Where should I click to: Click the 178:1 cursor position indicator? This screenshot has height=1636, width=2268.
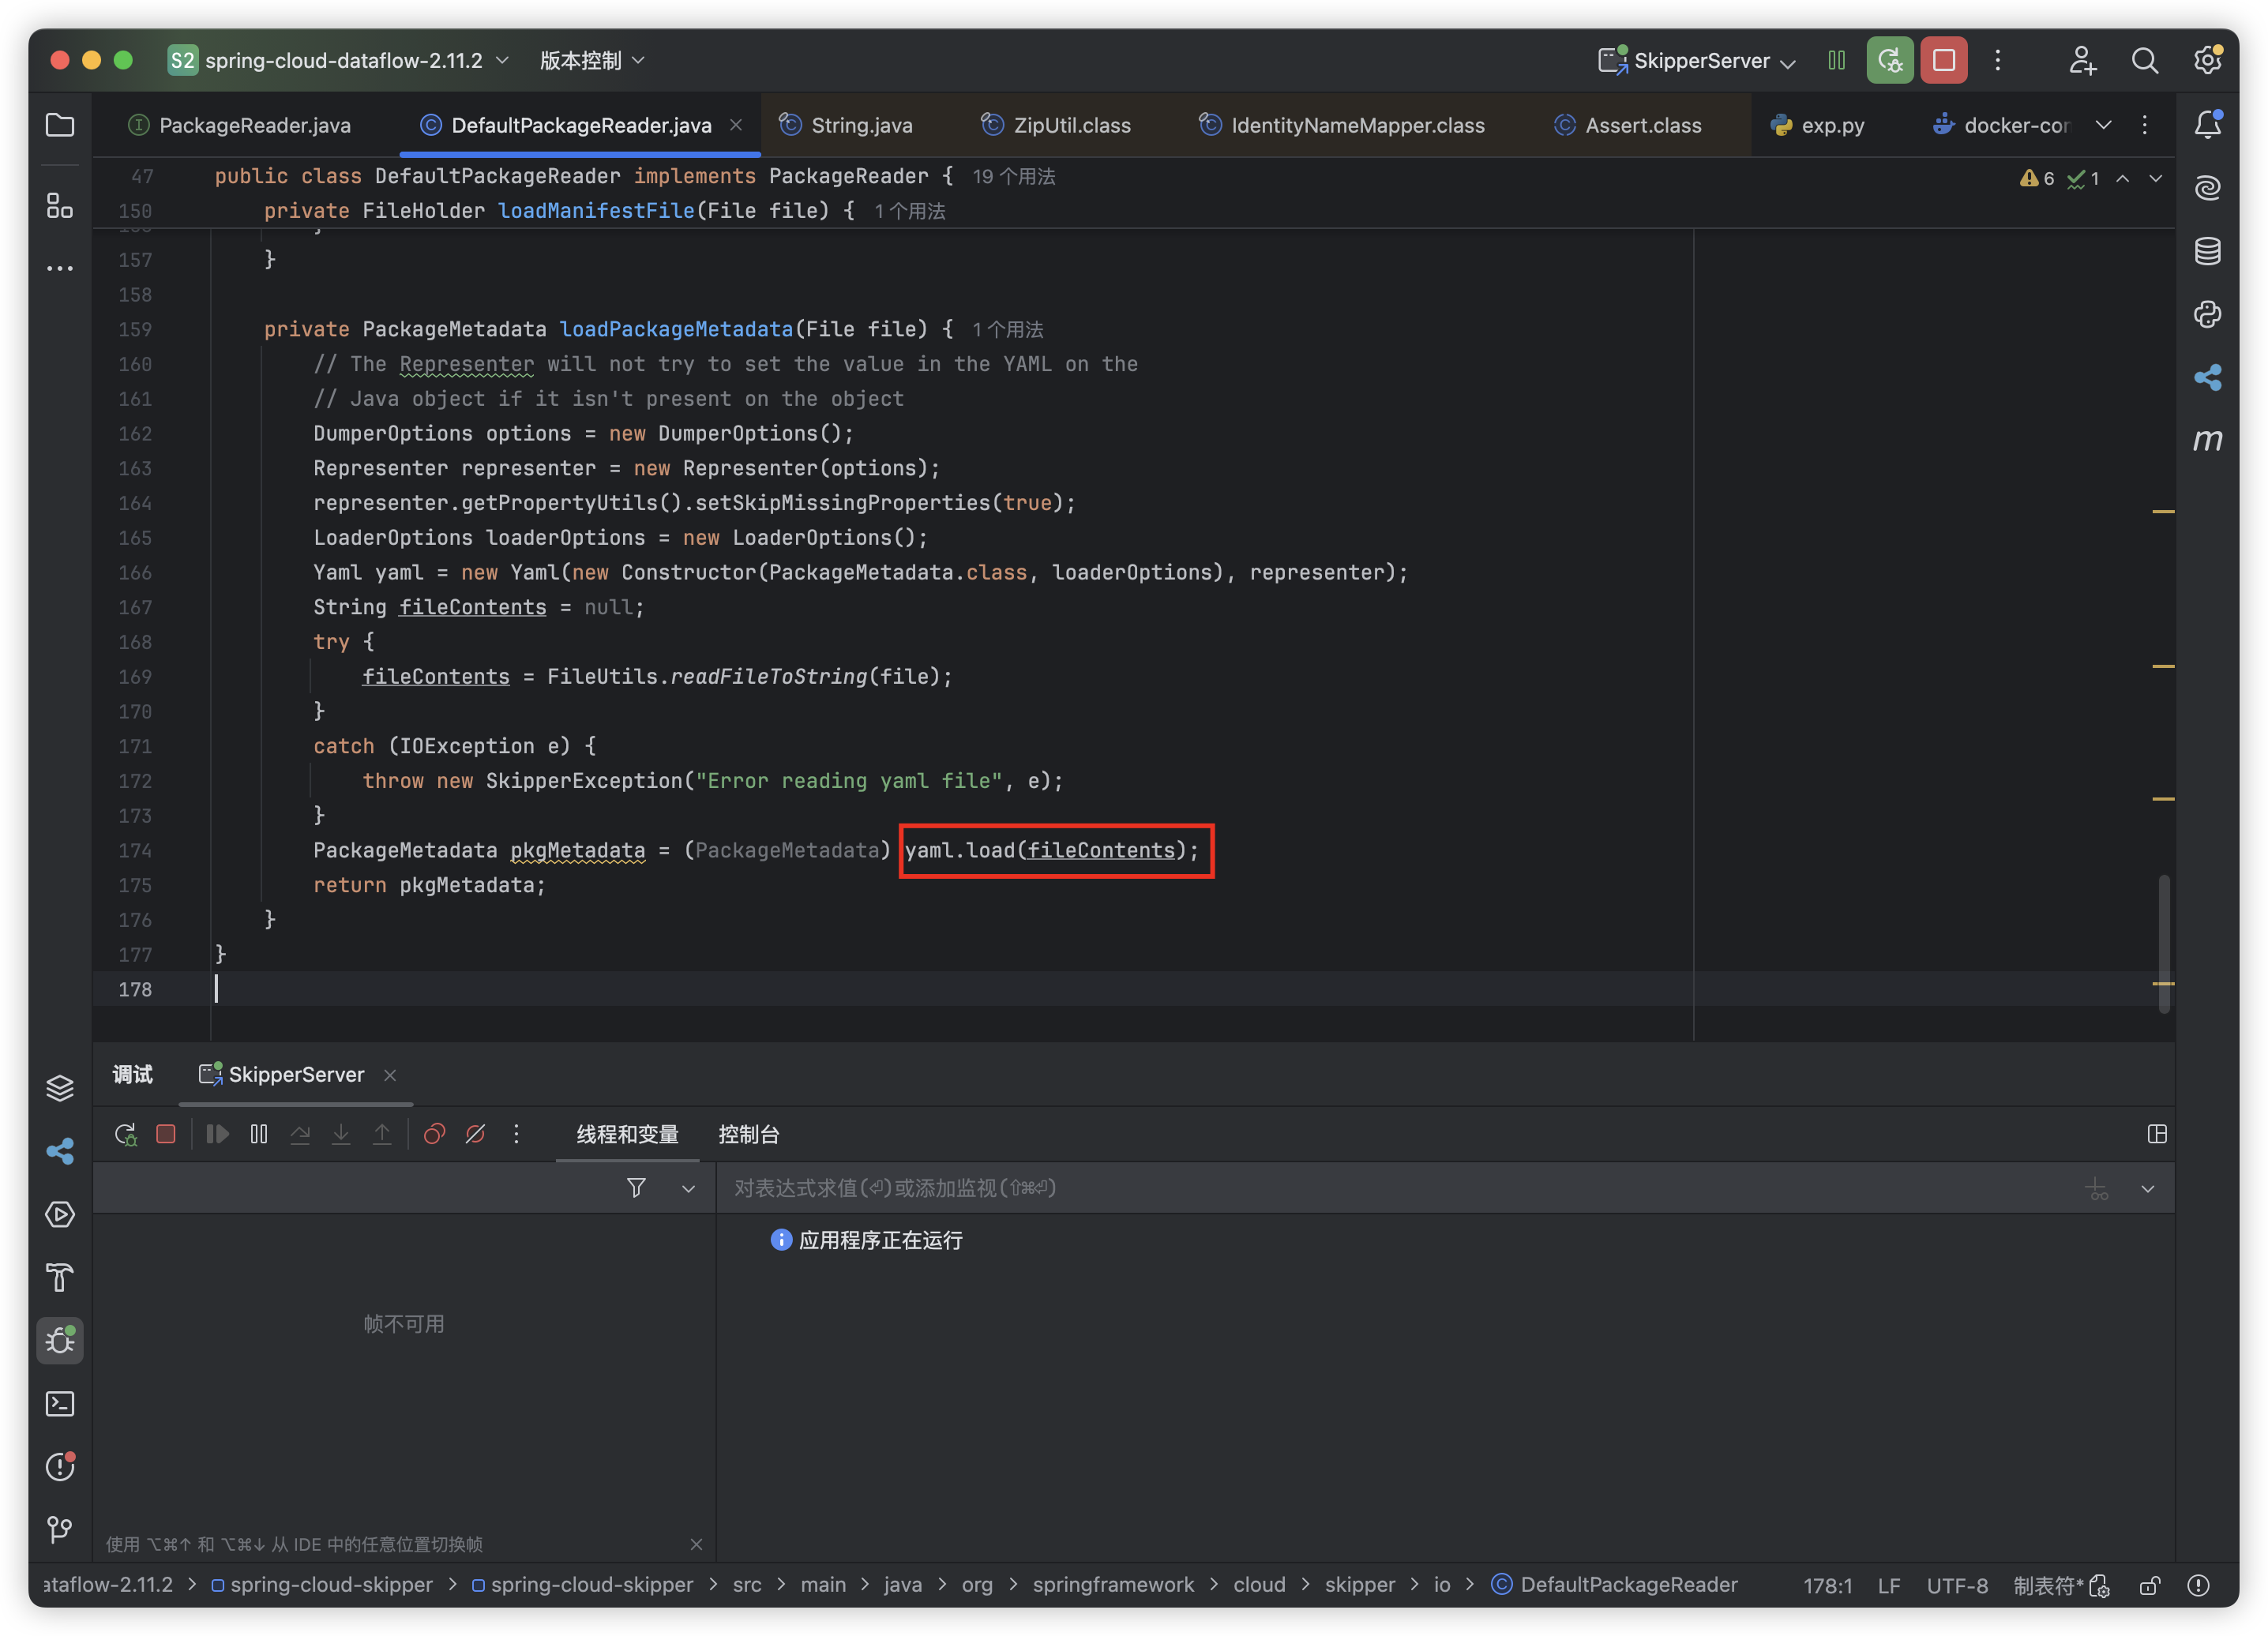pyautogui.click(x=1827, y=1586)
